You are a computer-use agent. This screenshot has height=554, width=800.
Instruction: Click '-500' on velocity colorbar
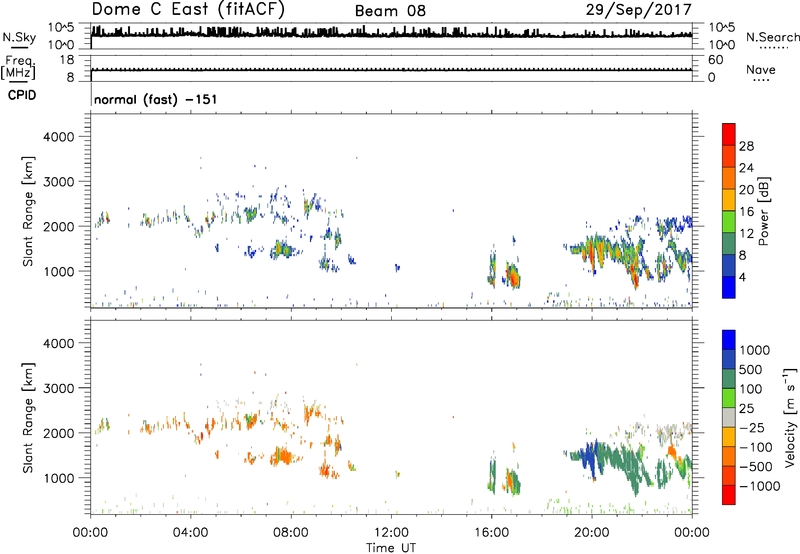pyautogui.click(x=755, y=467)
